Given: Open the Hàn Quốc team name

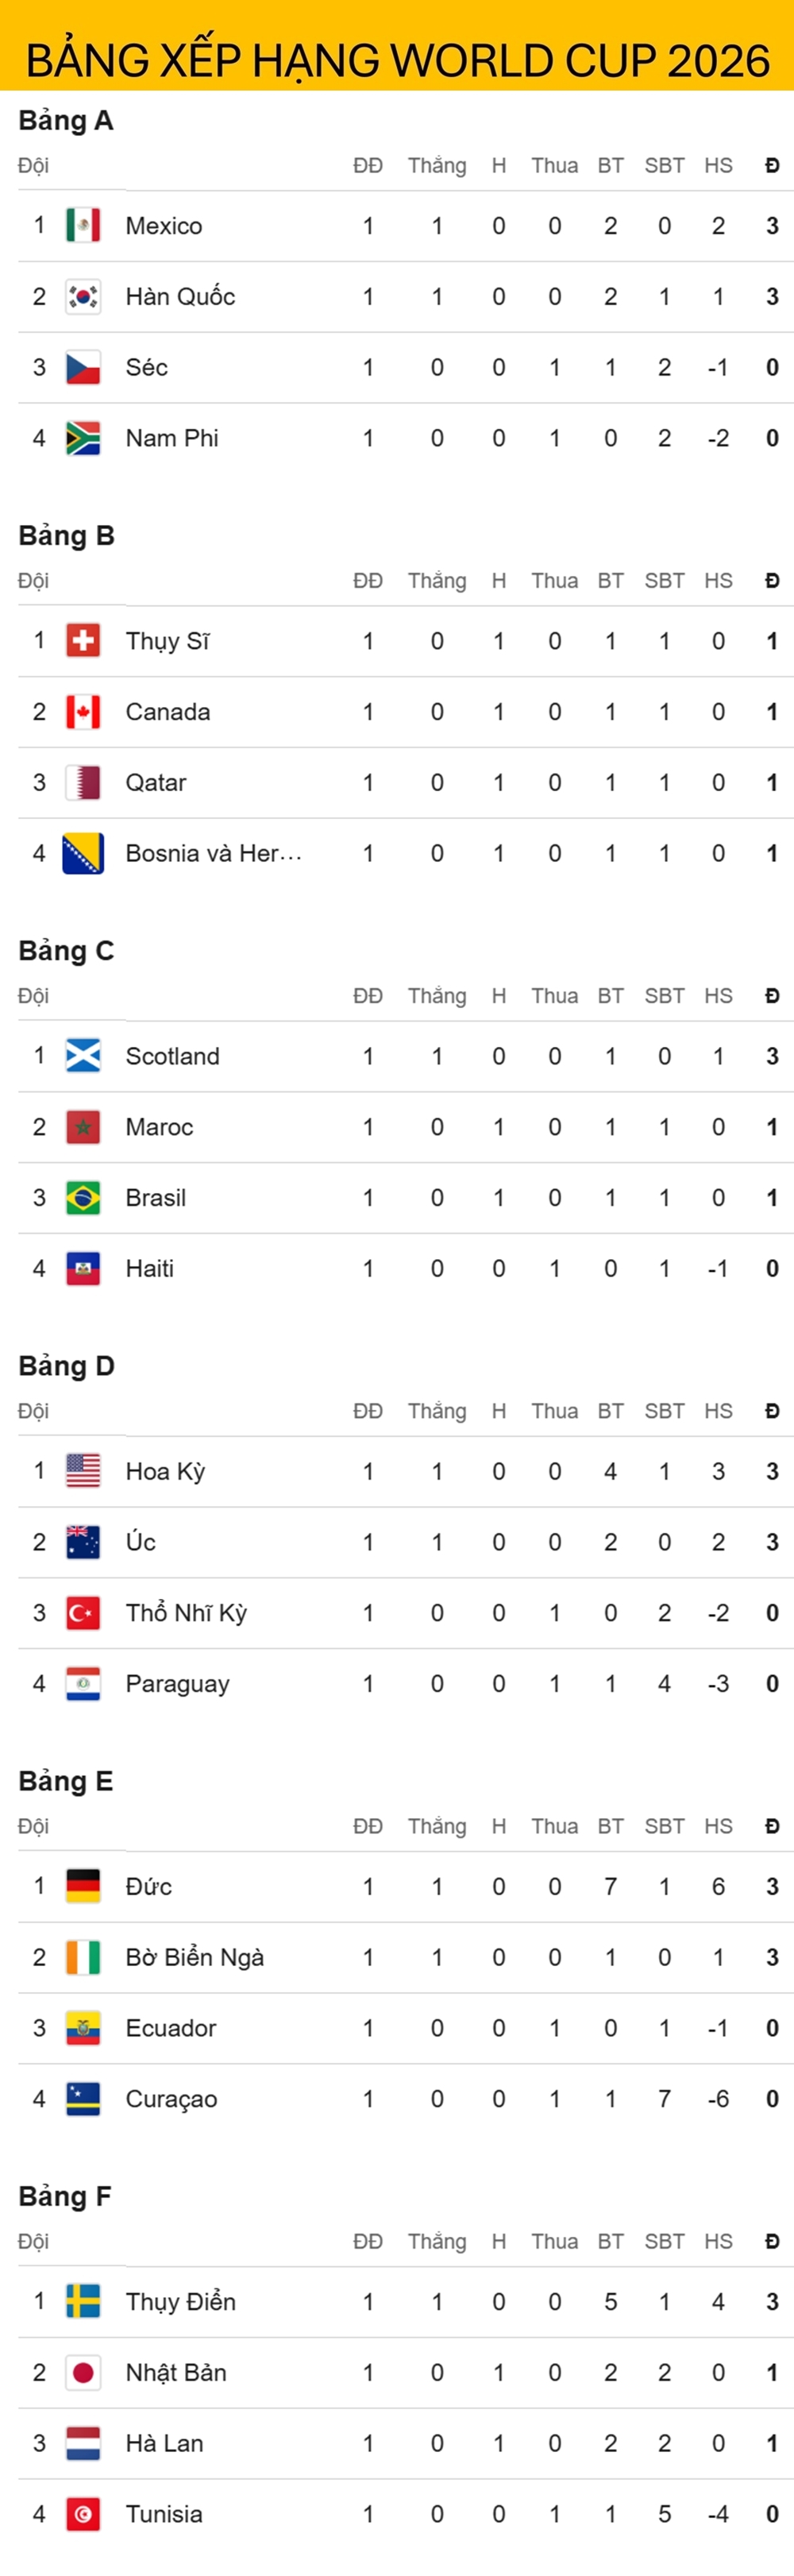Looking at the screenshot, I should click(x=180, y=296).
